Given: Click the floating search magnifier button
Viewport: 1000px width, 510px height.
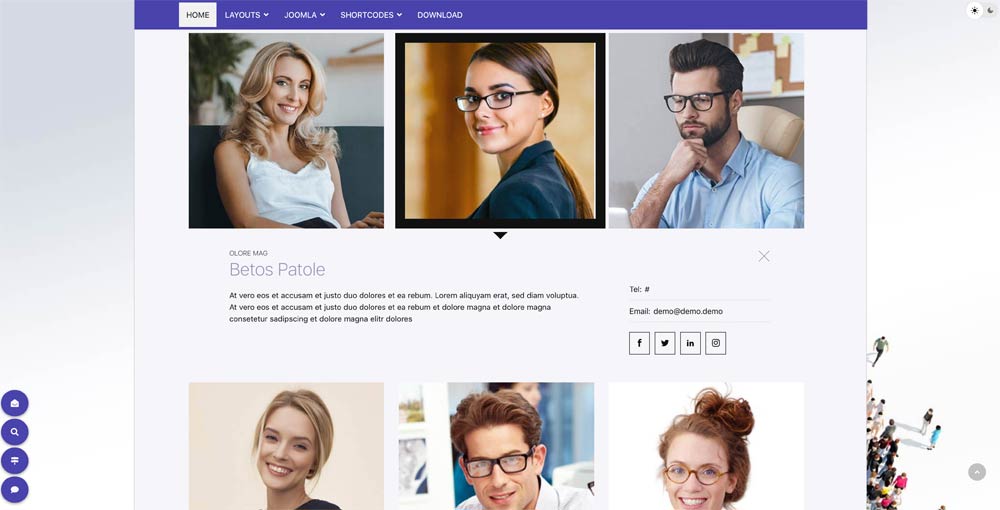Looking at the screenshot, I should click(x=15, y=432).
